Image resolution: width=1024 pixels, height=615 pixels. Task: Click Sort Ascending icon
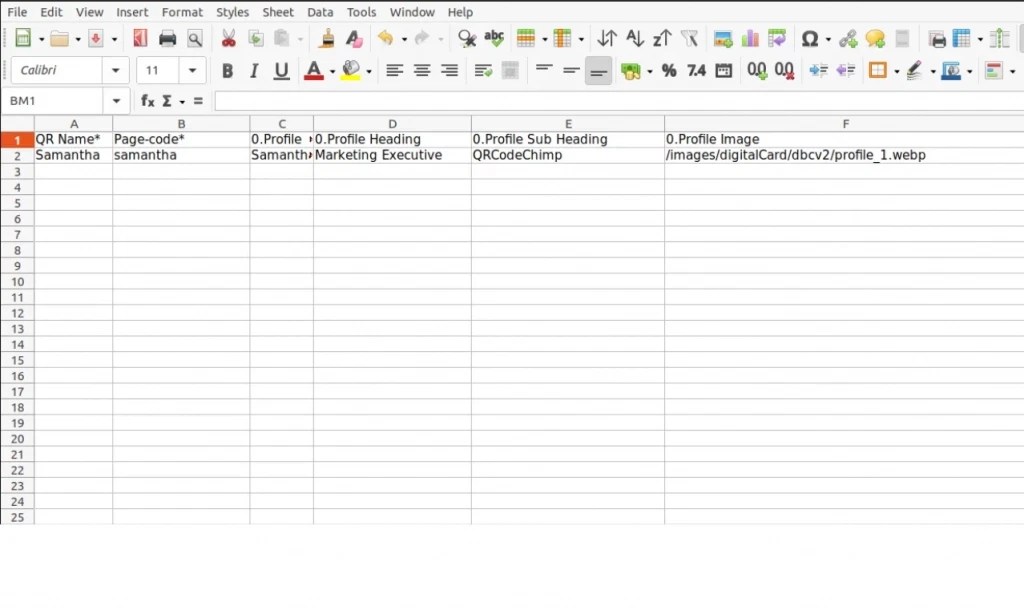634,39
